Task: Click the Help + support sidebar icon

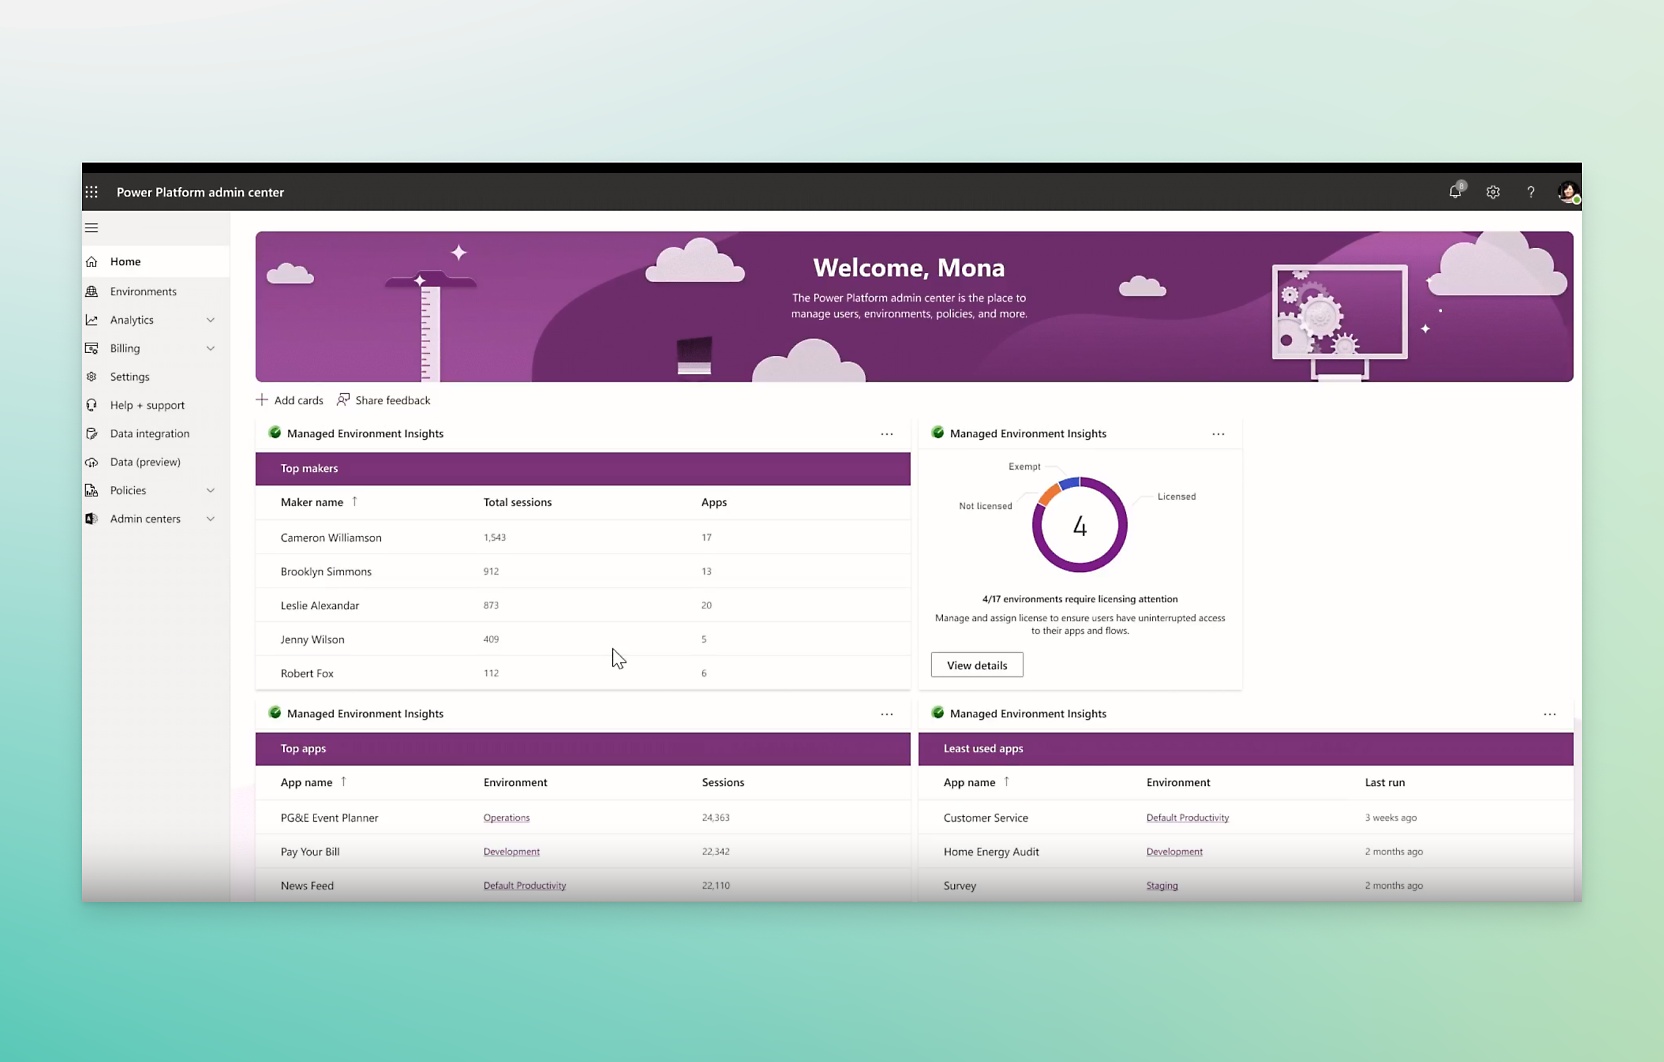Action: [92, 405]
